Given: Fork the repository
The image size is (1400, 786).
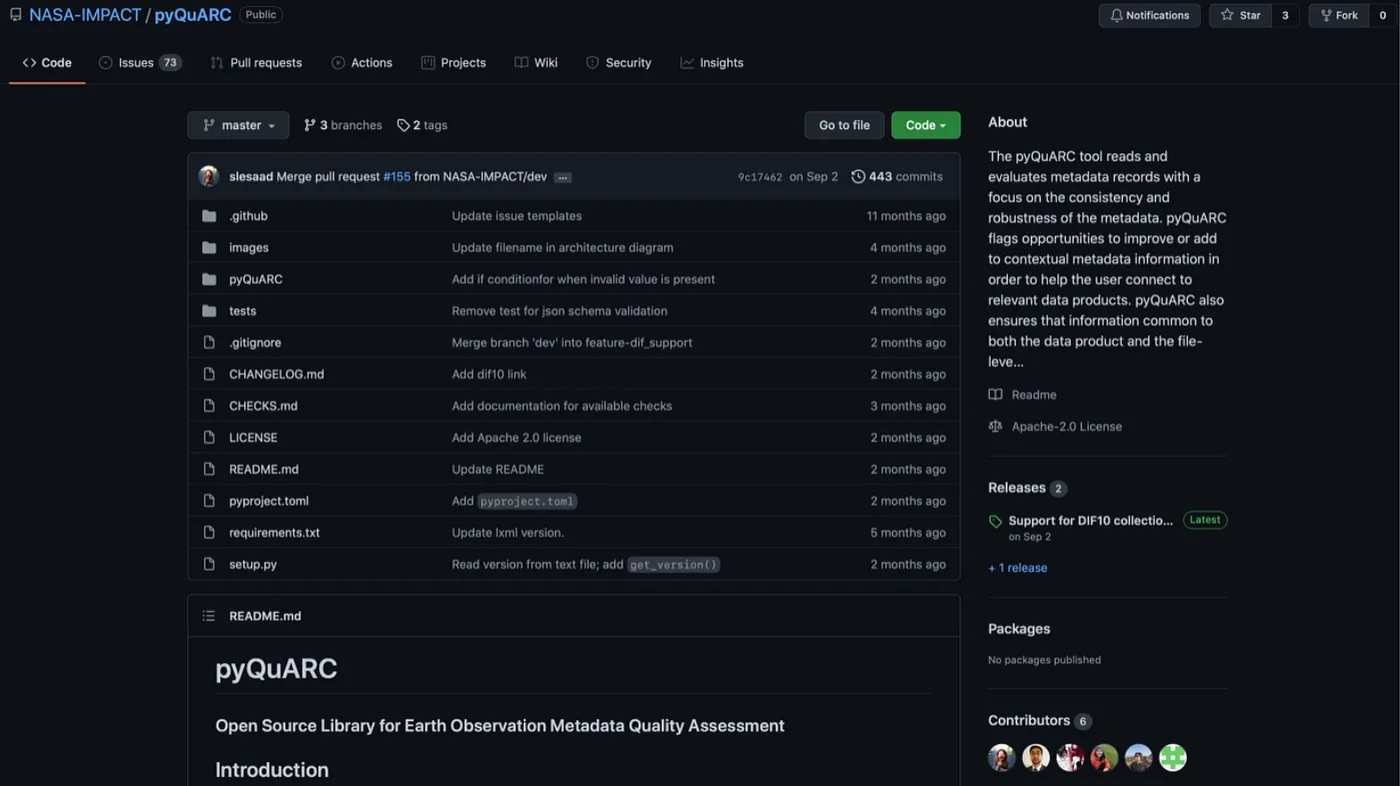Looking at the screenshot, I should (1339, 15).
